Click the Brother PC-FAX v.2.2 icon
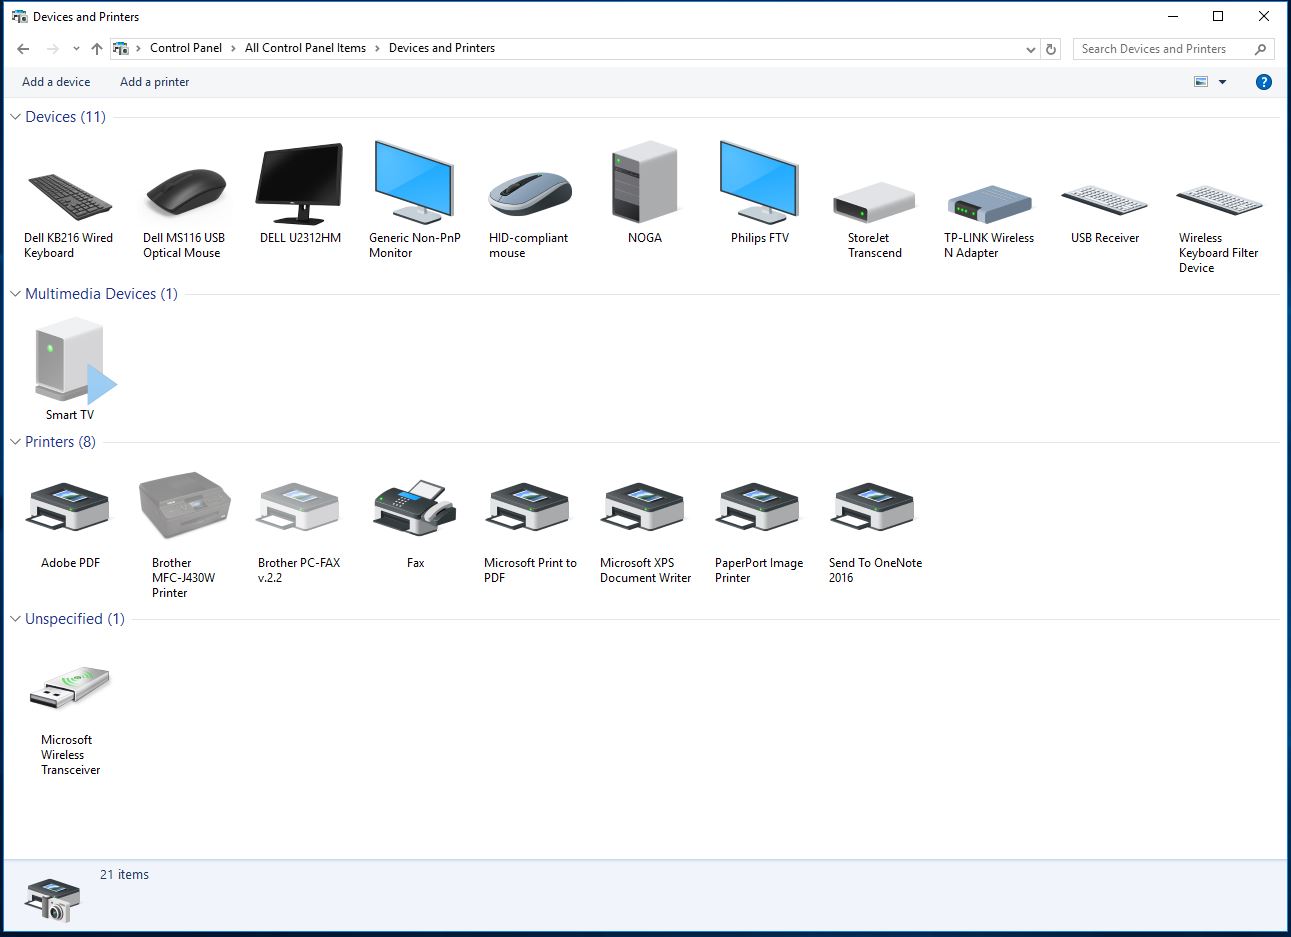The image size is (1291, 937). [299, 509]
